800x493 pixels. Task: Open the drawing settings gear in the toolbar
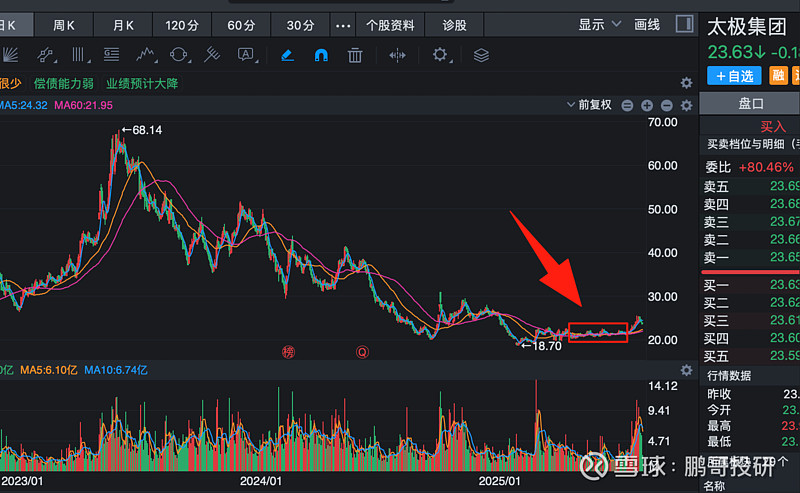441,55
